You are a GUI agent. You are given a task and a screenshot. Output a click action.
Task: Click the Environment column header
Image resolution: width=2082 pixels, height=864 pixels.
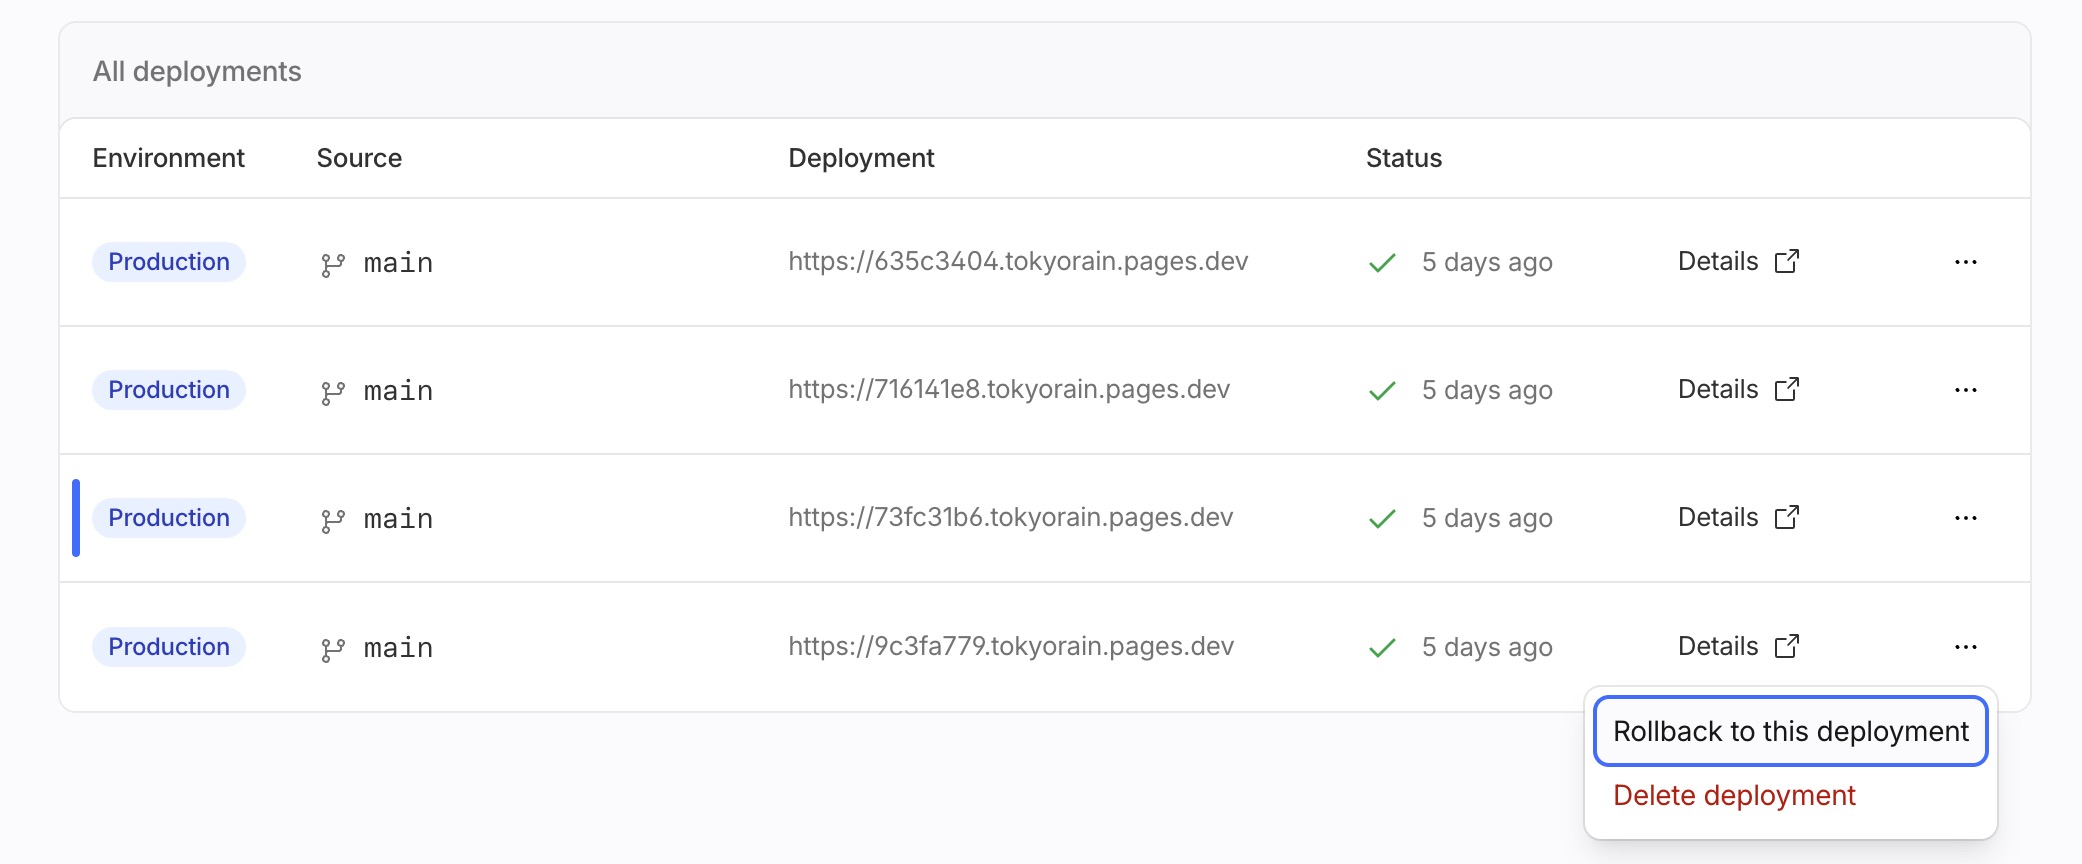point(168,158)
